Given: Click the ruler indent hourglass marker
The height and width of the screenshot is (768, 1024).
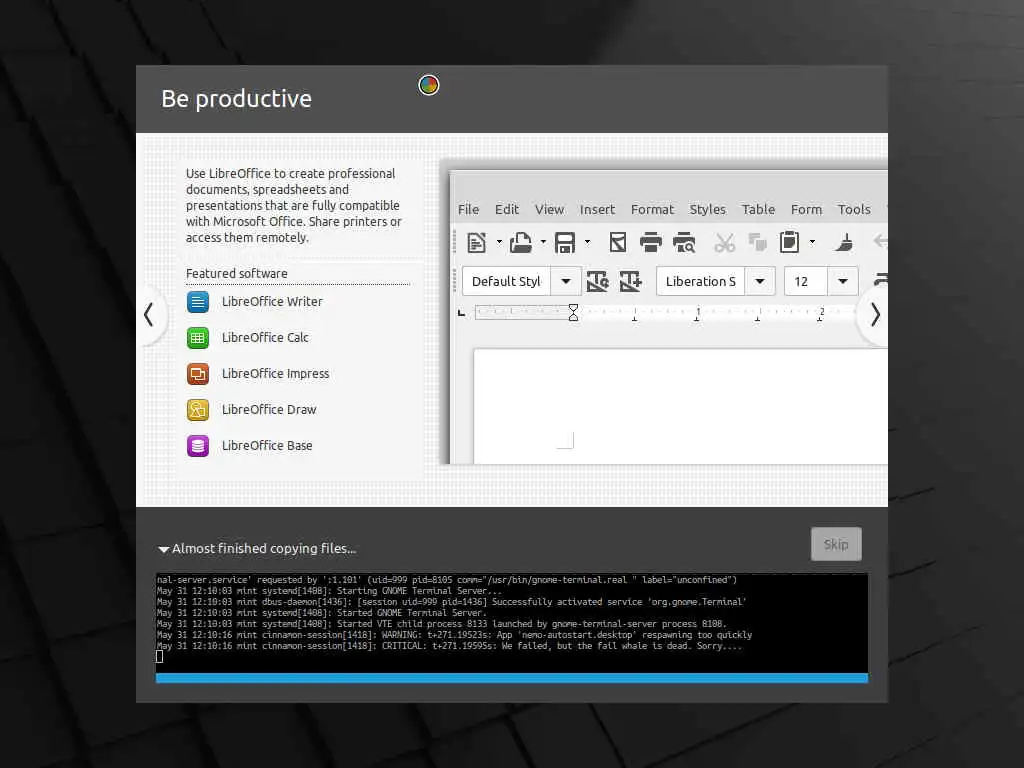Looking at the screenshot, I should tap(573, 313).
